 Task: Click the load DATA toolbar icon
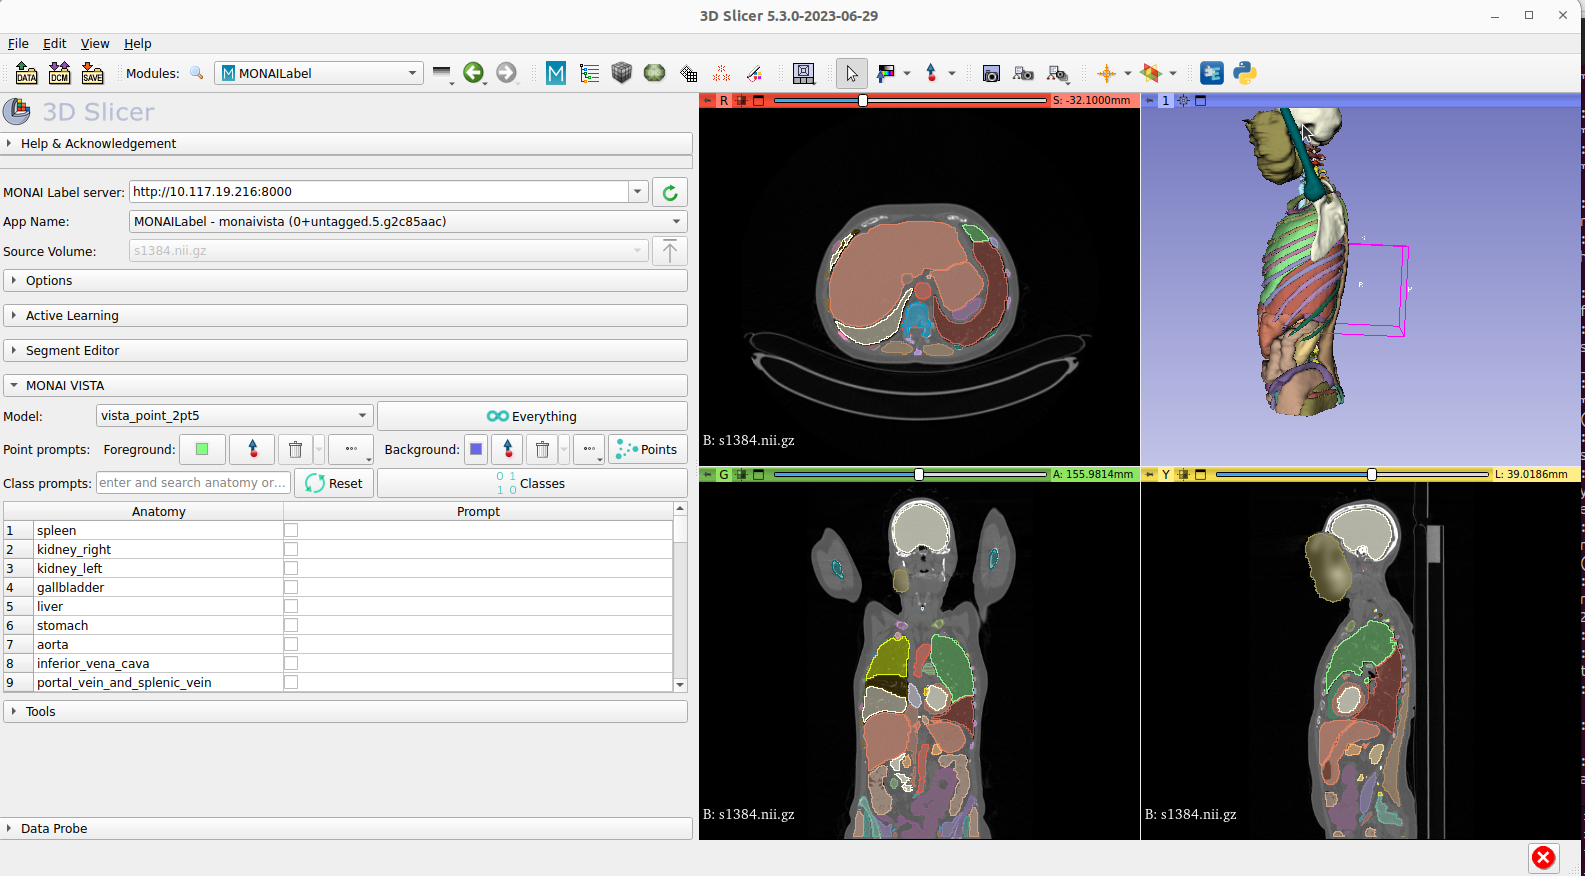tap(27, 73)
